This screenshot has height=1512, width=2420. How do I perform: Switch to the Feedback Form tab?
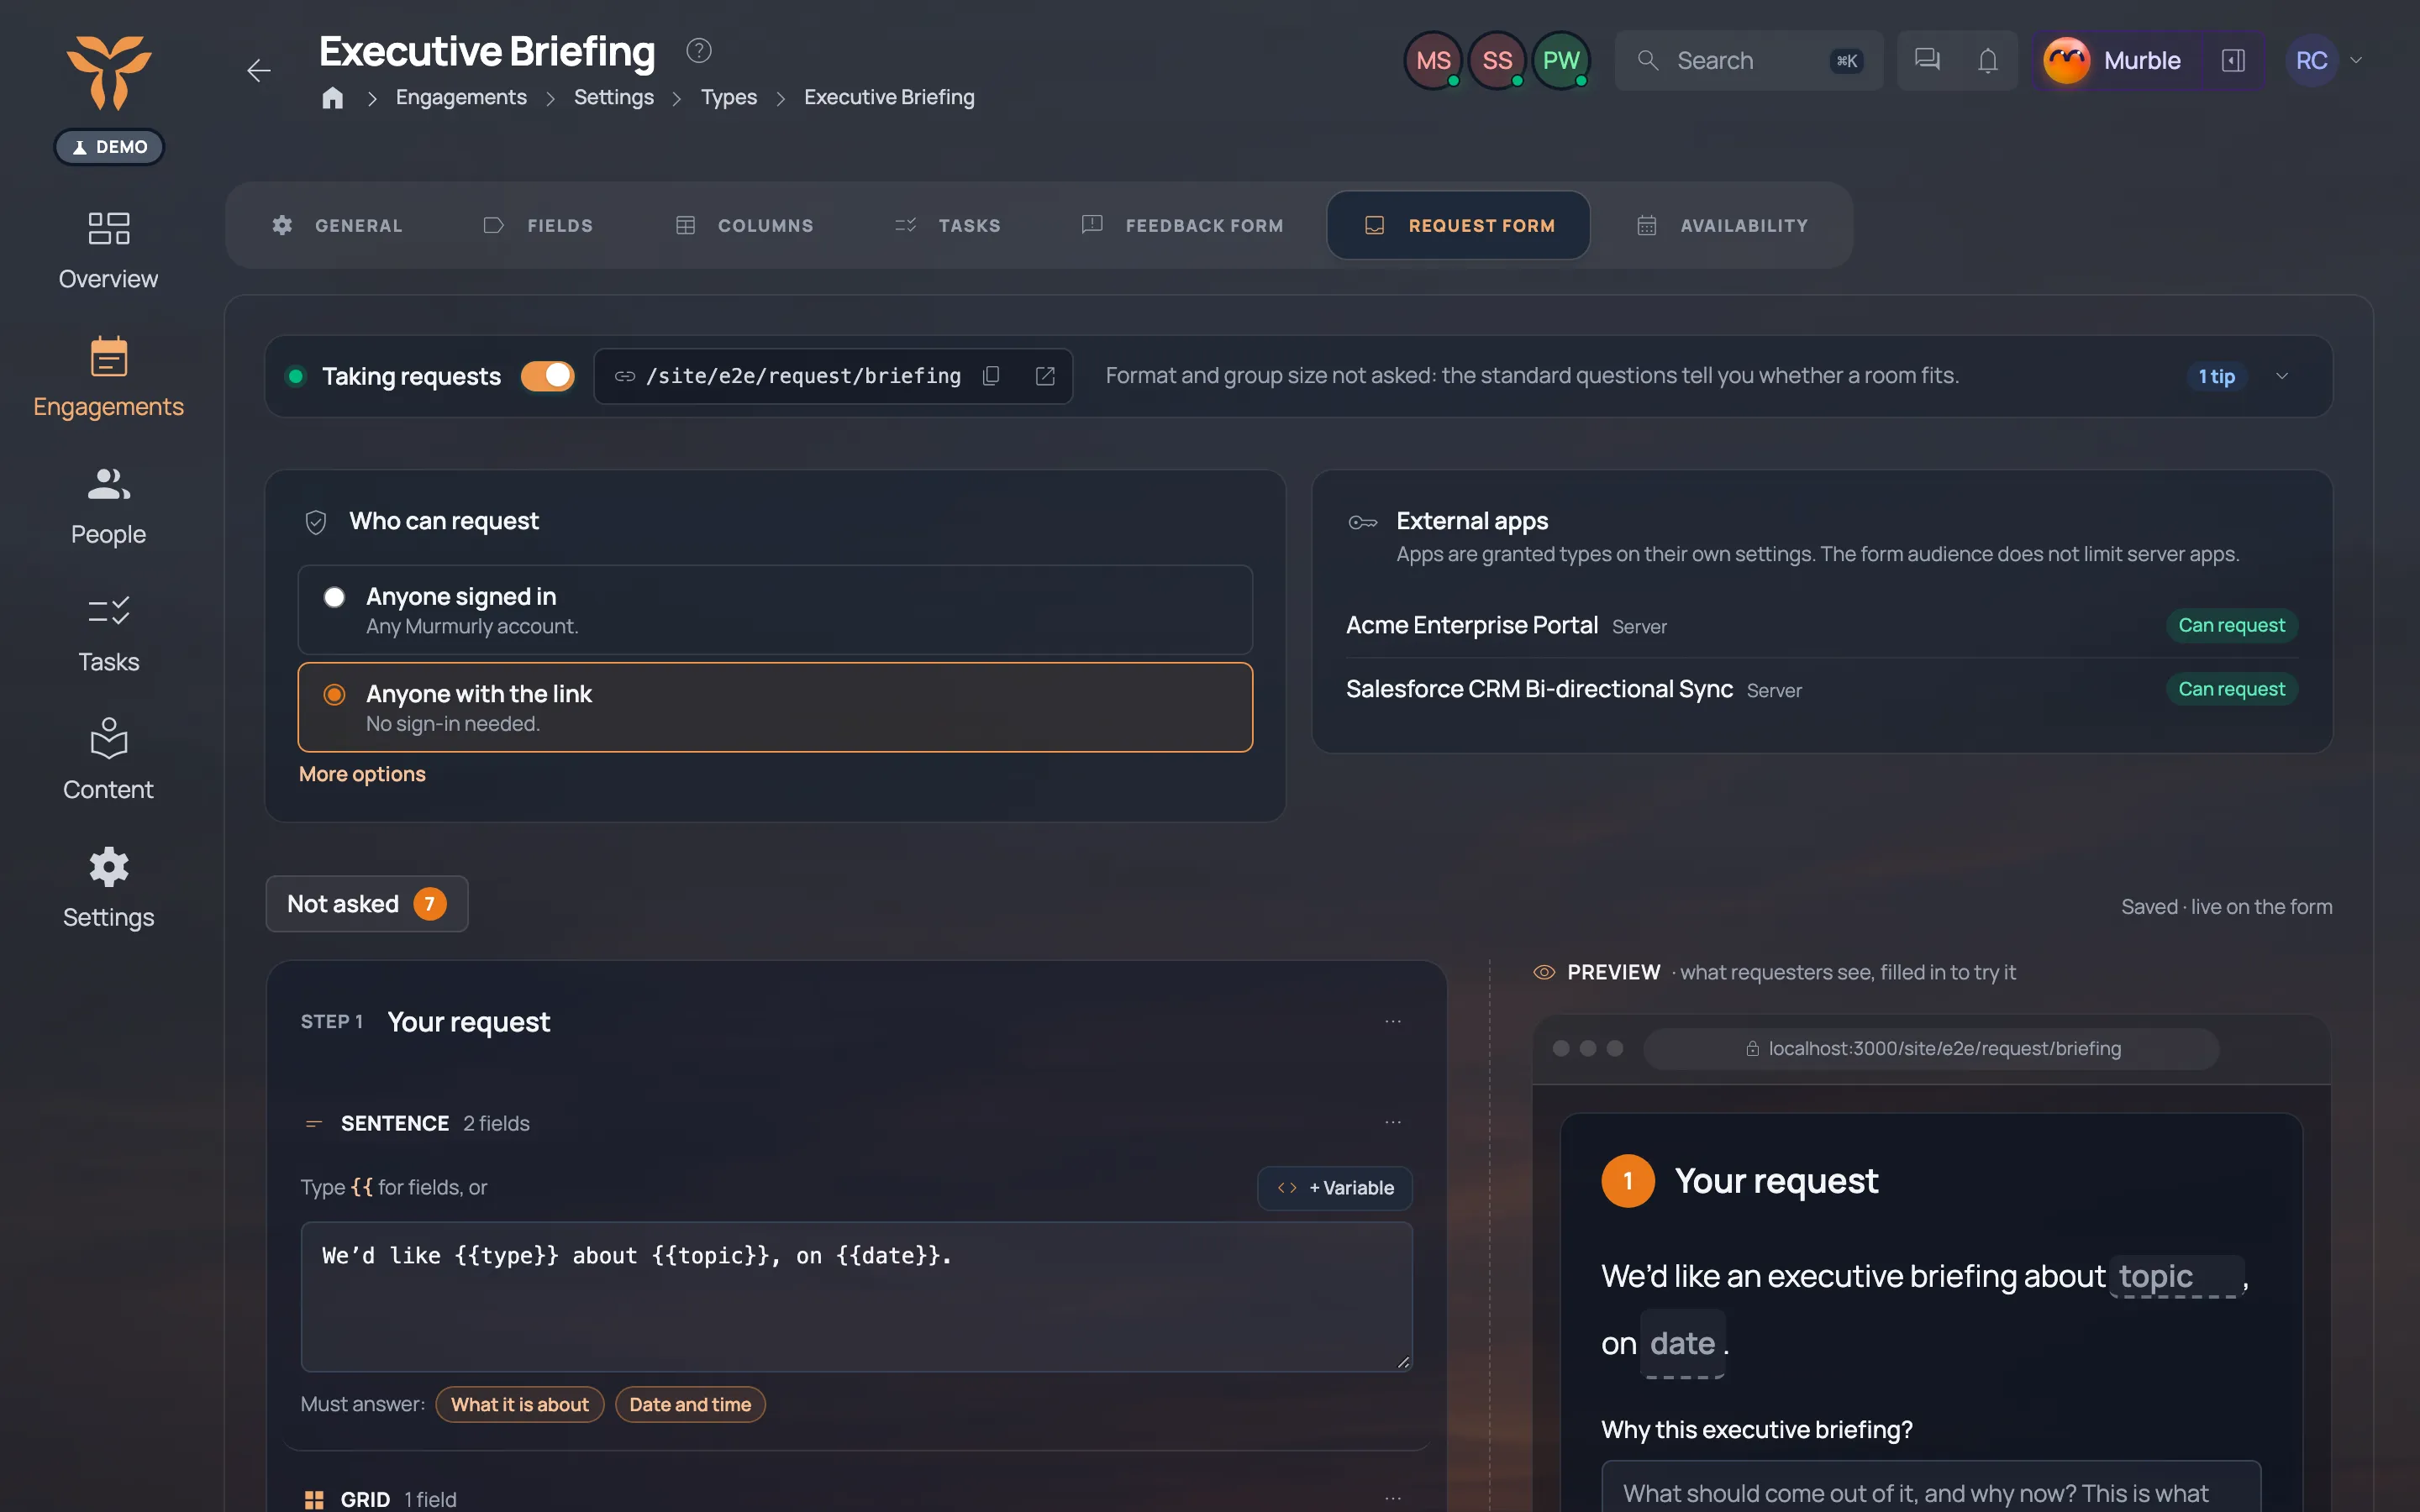[x=1182, y=225]
